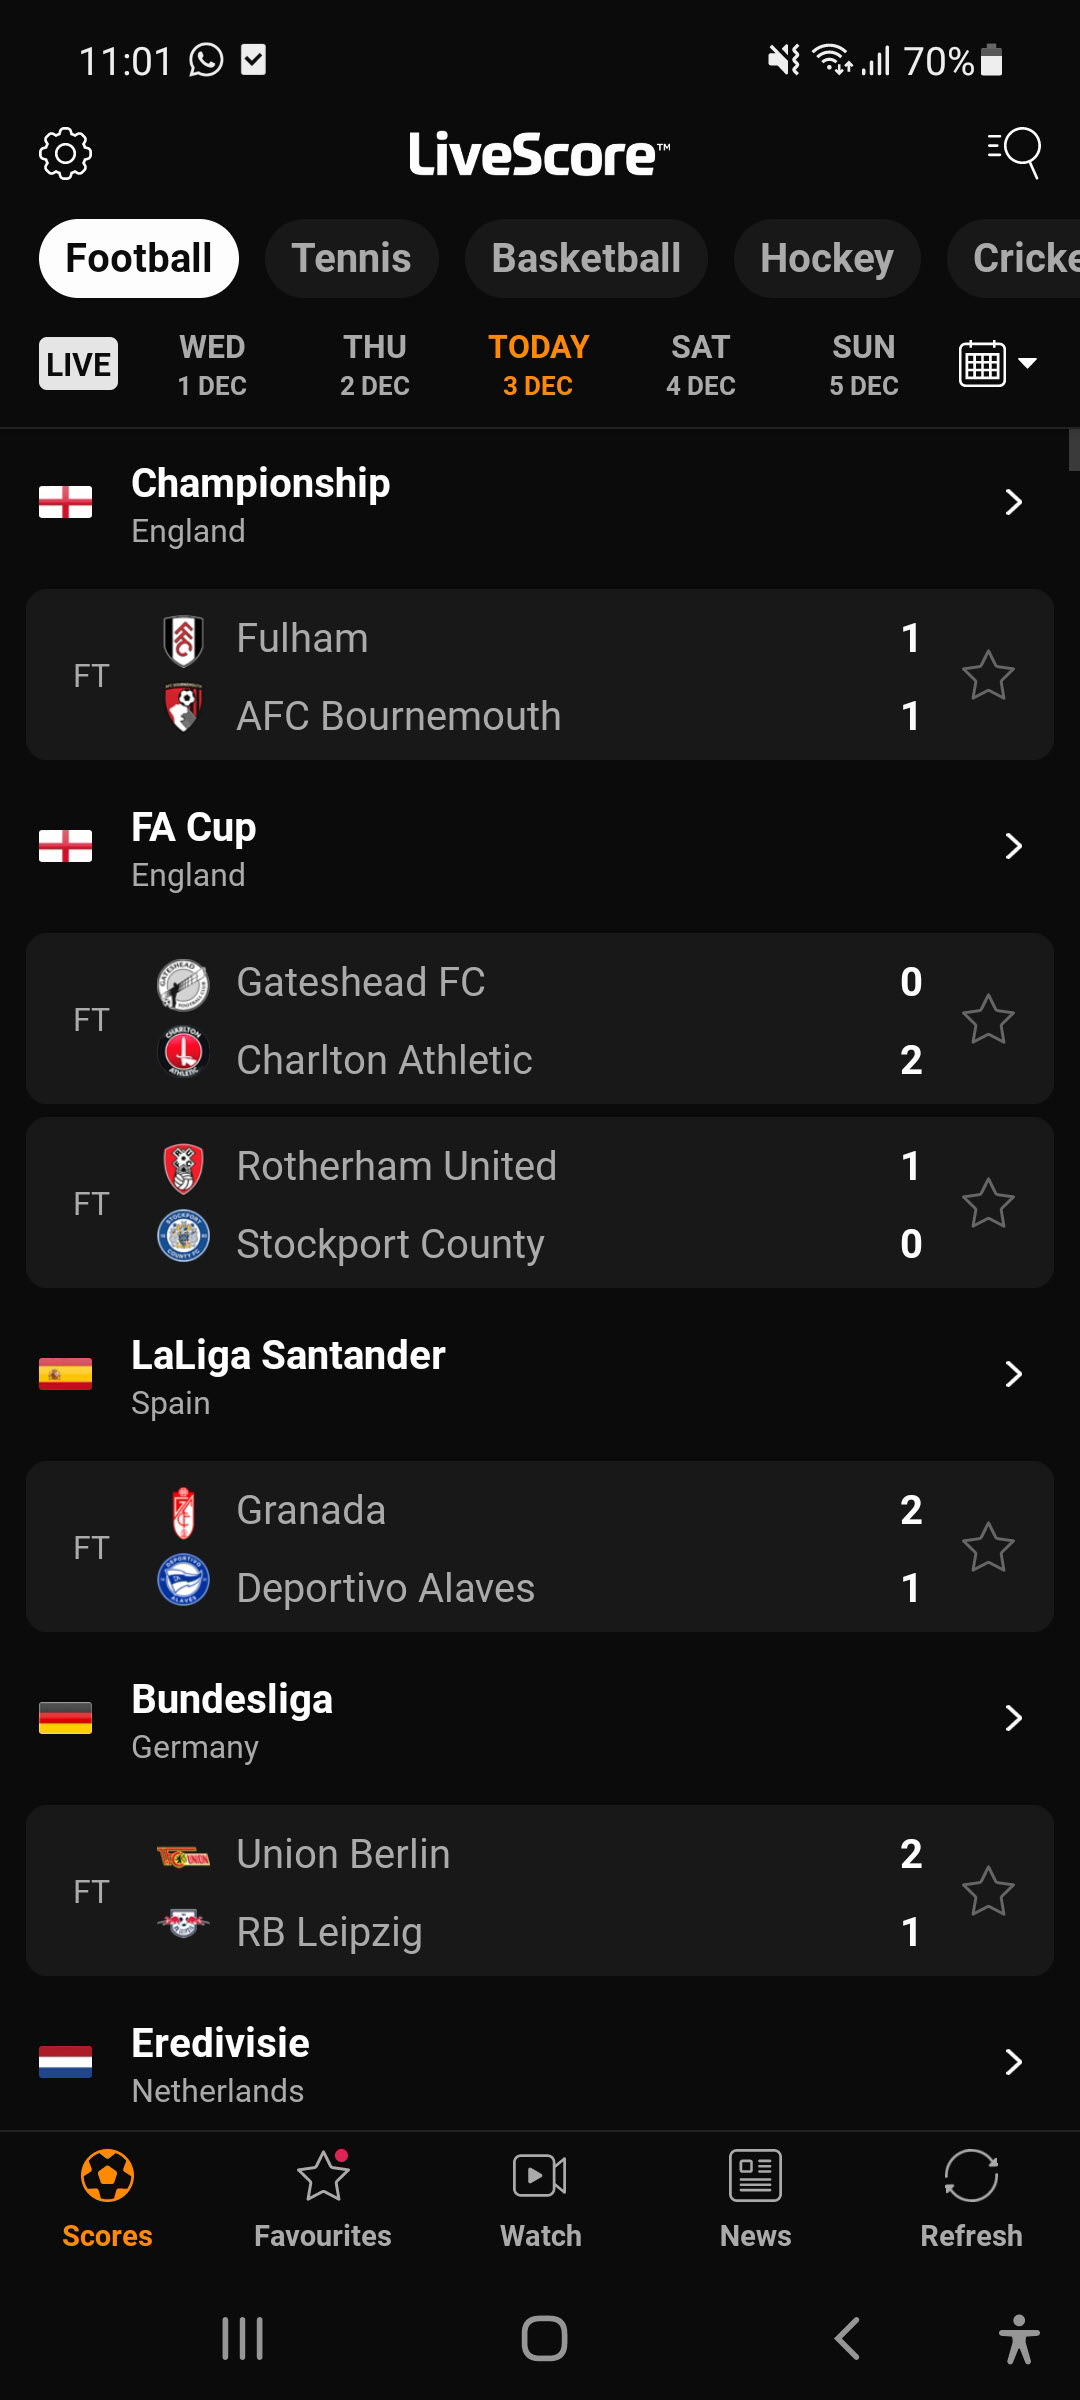Open the search icon in header
This screenshot has width=1080, height=2400.
tap(1014, 153)
